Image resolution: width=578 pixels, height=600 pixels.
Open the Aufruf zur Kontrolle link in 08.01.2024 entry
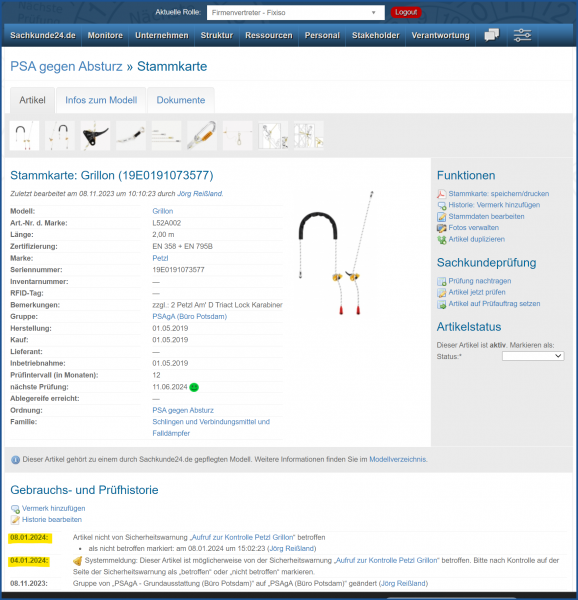(243, 538)
